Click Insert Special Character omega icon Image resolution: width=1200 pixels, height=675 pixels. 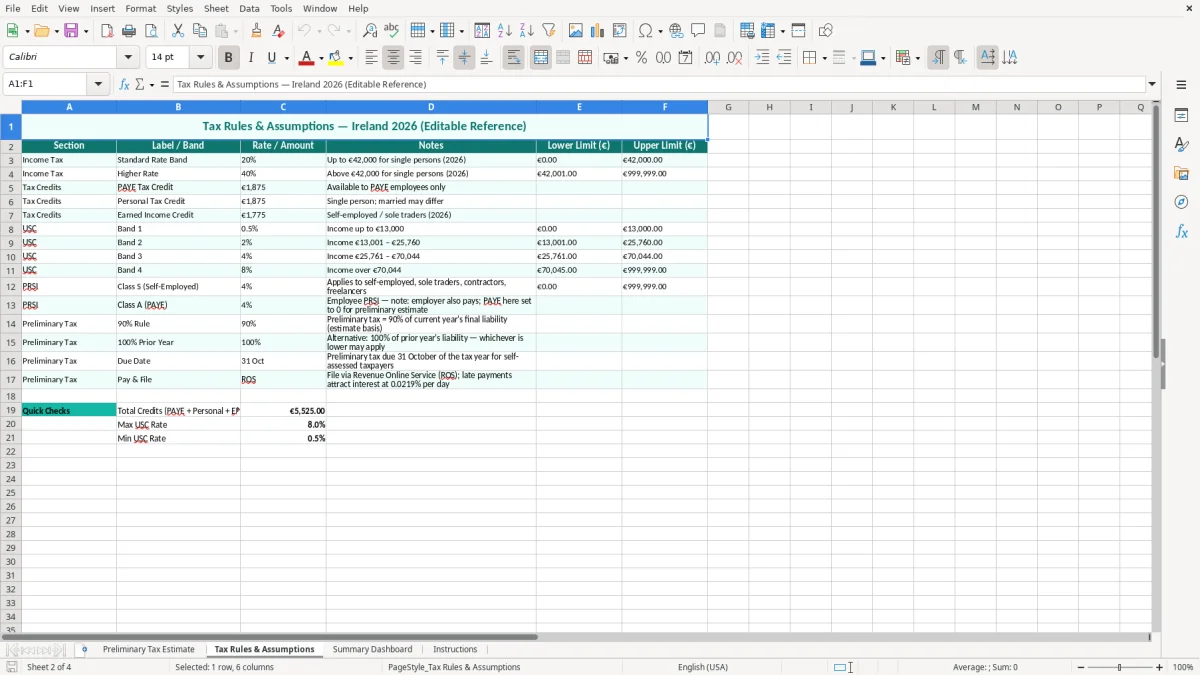coord(645,31)
